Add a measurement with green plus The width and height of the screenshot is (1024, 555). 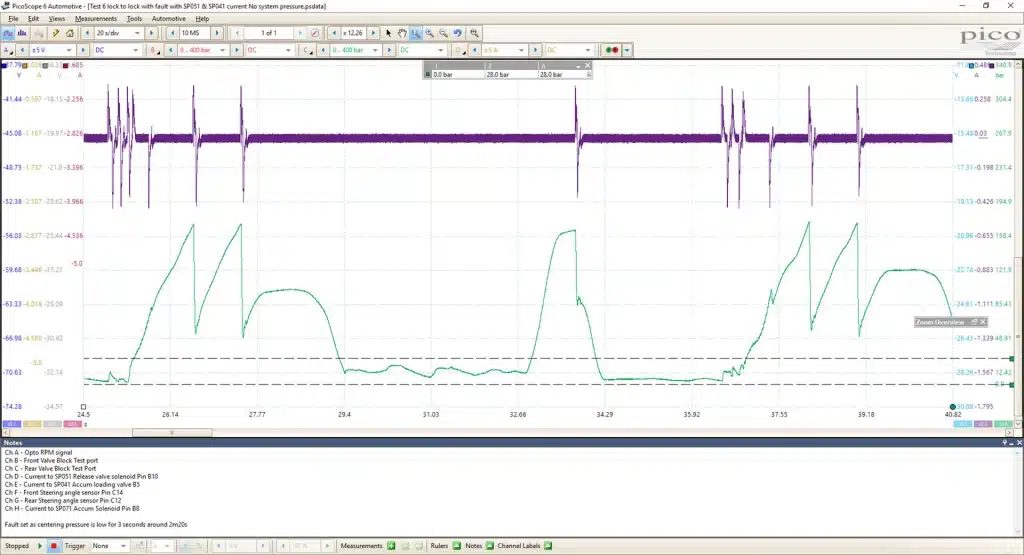pos(391,546)
